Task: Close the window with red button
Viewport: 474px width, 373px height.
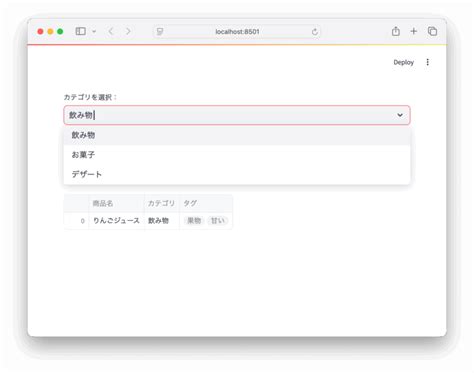Action: tap(40, 31)
